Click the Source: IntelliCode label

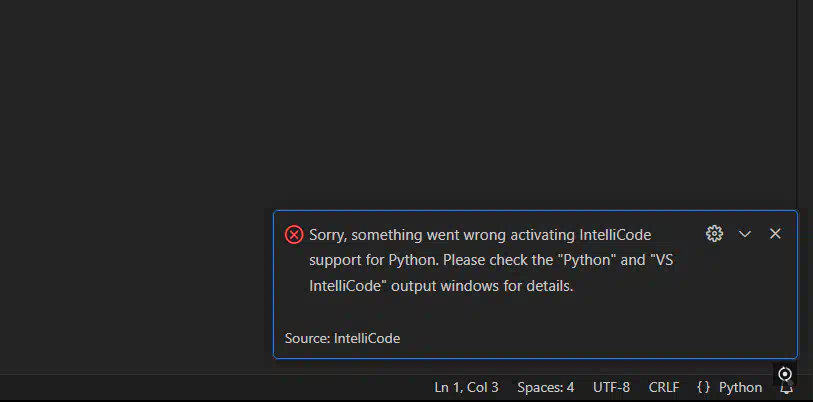coord(342,339)
